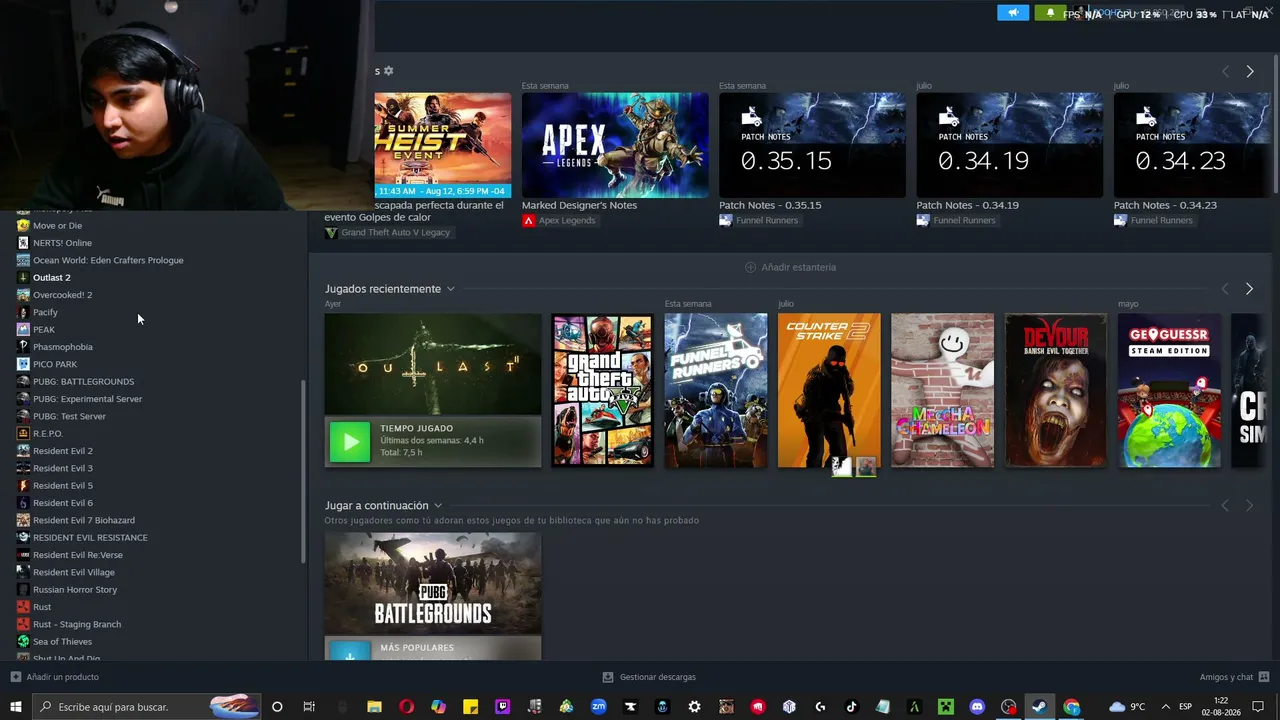The width and height of the screenshot is (1280, 720).
Task: Open File Explorer from the taskbar
Action: coord(374,707)
